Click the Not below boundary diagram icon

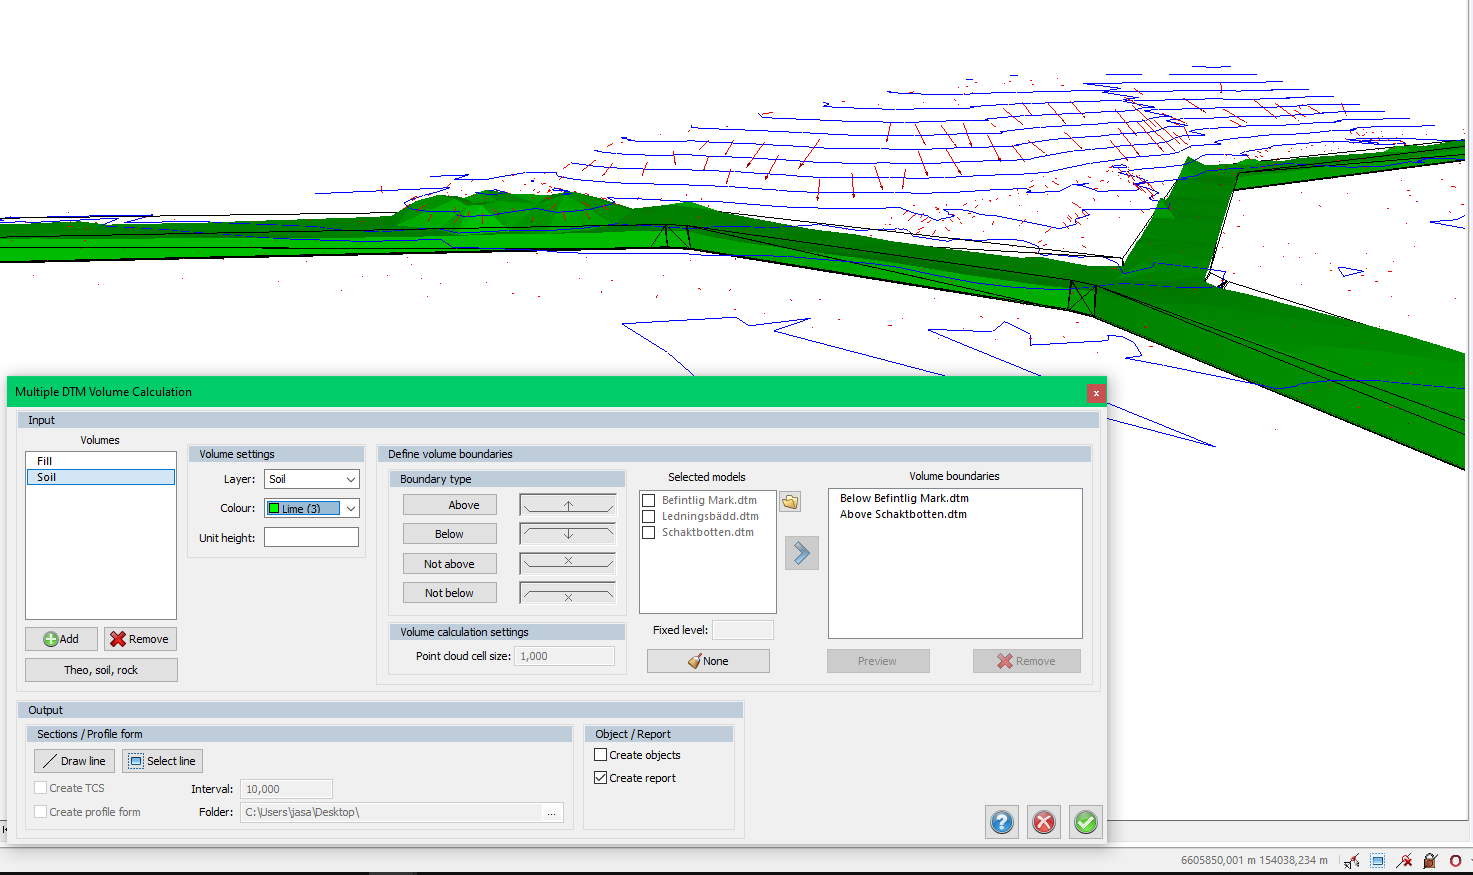point(567,593)
